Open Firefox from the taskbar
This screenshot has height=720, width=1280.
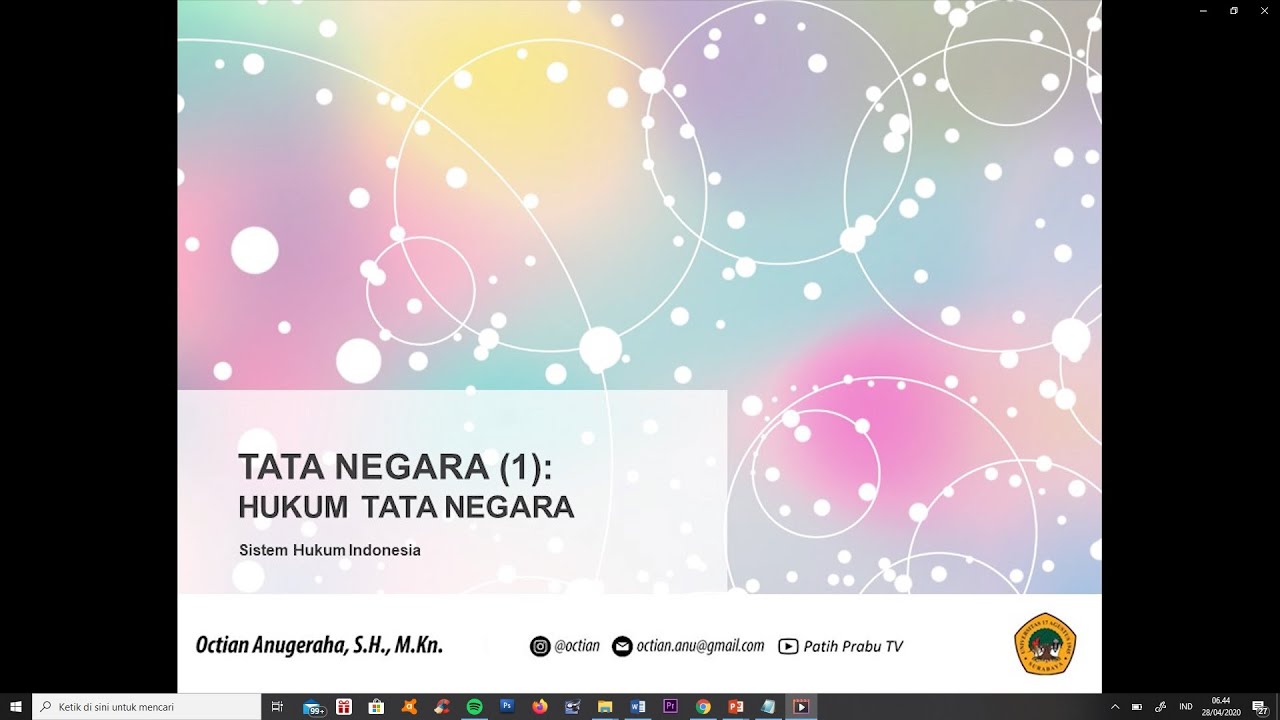click(x=540, y=706)
